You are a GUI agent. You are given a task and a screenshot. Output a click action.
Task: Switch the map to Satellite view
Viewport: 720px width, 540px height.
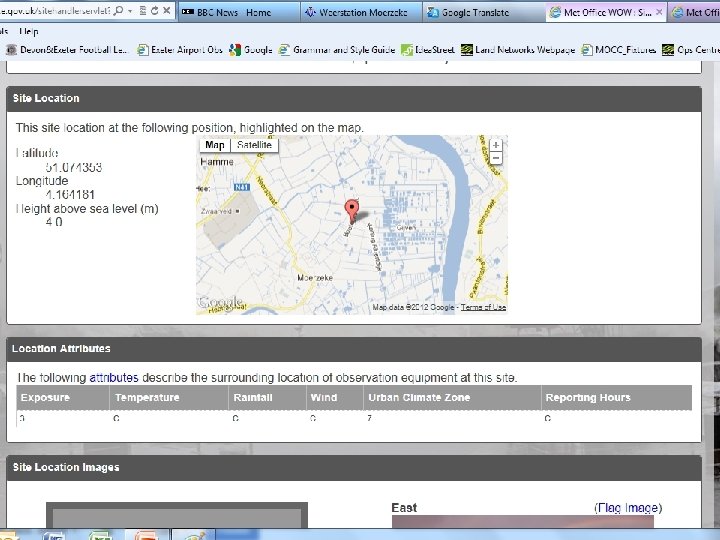click(x=254, y=145)
